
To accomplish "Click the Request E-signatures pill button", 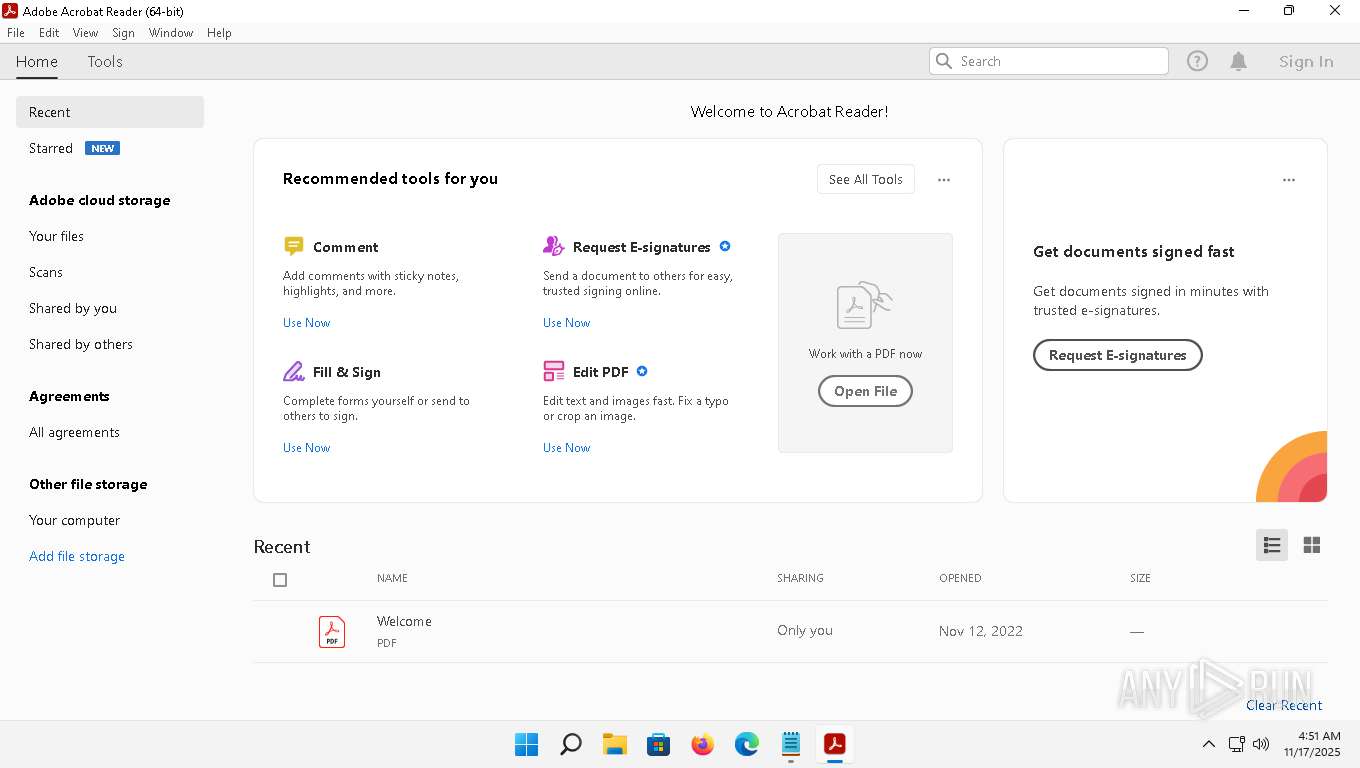I will tap(1117, 355).
